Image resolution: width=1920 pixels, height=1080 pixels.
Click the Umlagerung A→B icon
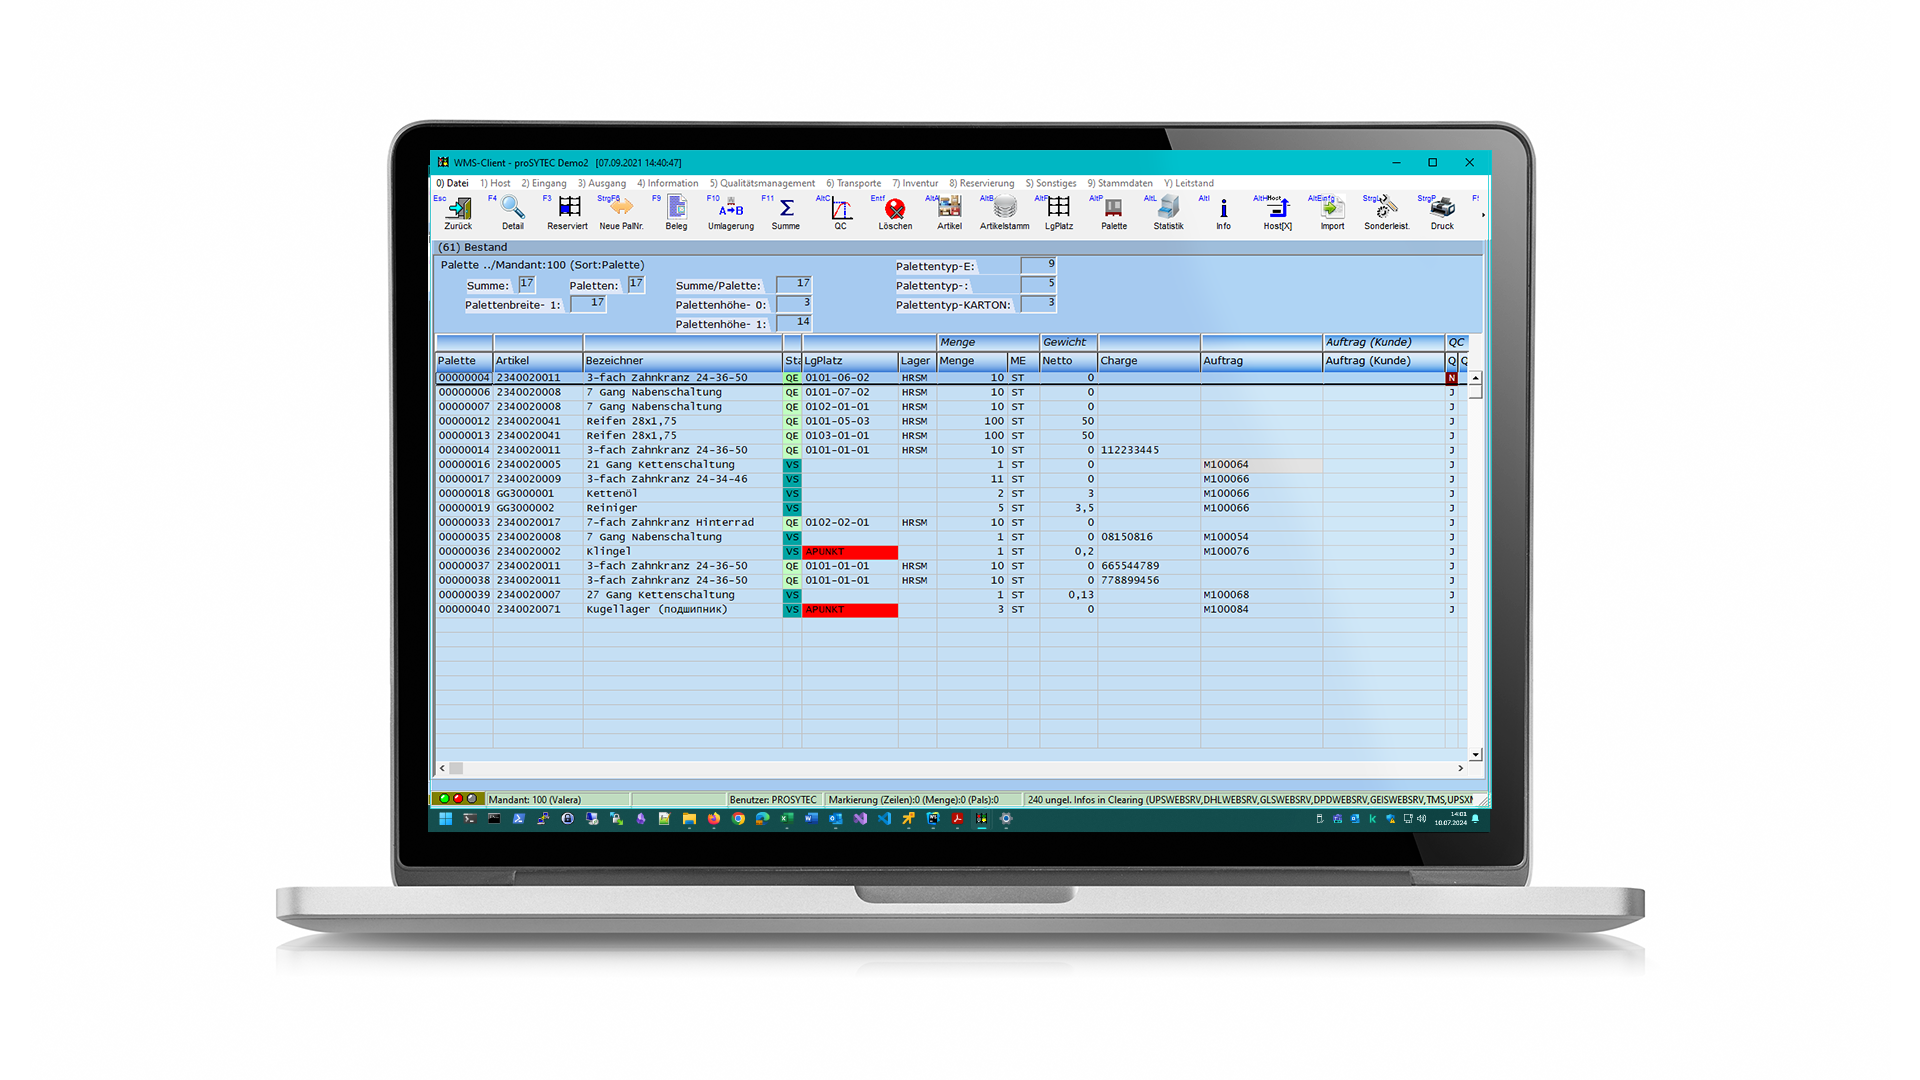tap(731, 211)
